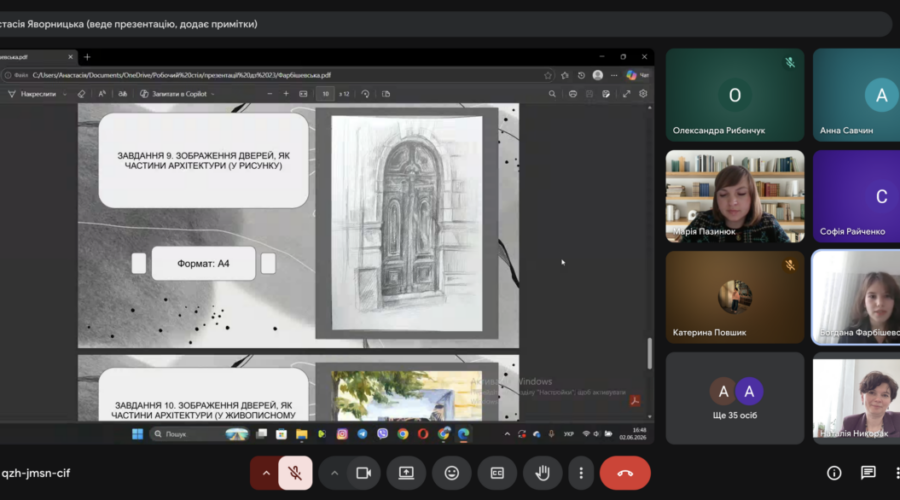Open audio settings arrow beside microphone button
Image resolution: width=900 pixels, height=500 pixels.
click(266, 473)
